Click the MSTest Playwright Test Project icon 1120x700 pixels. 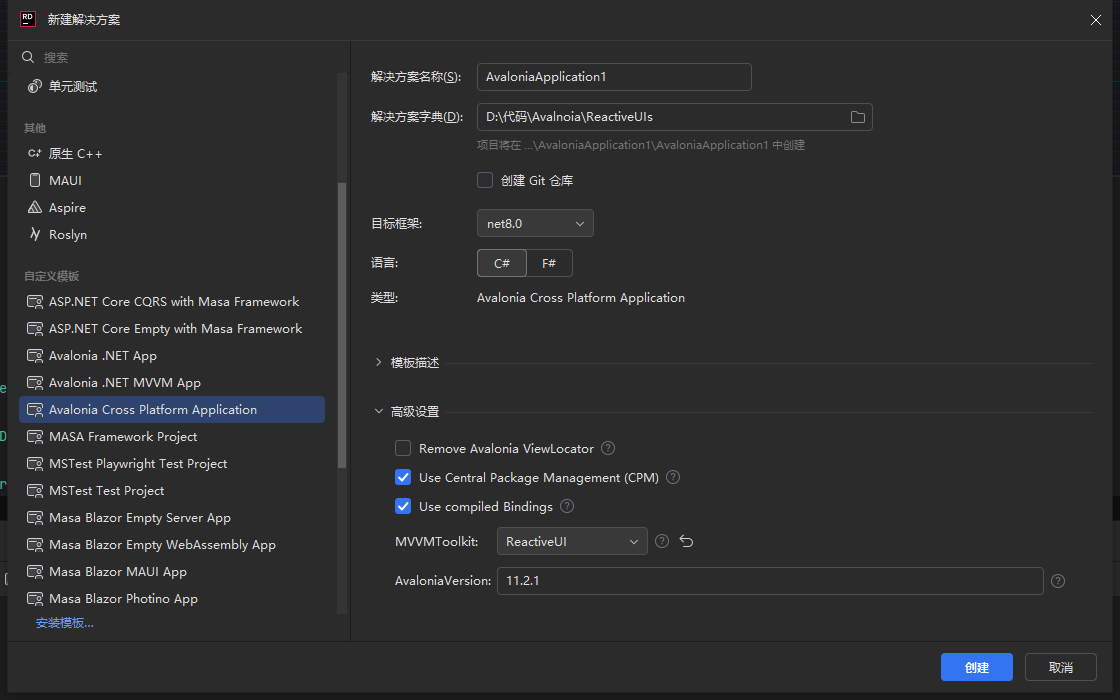34,464
